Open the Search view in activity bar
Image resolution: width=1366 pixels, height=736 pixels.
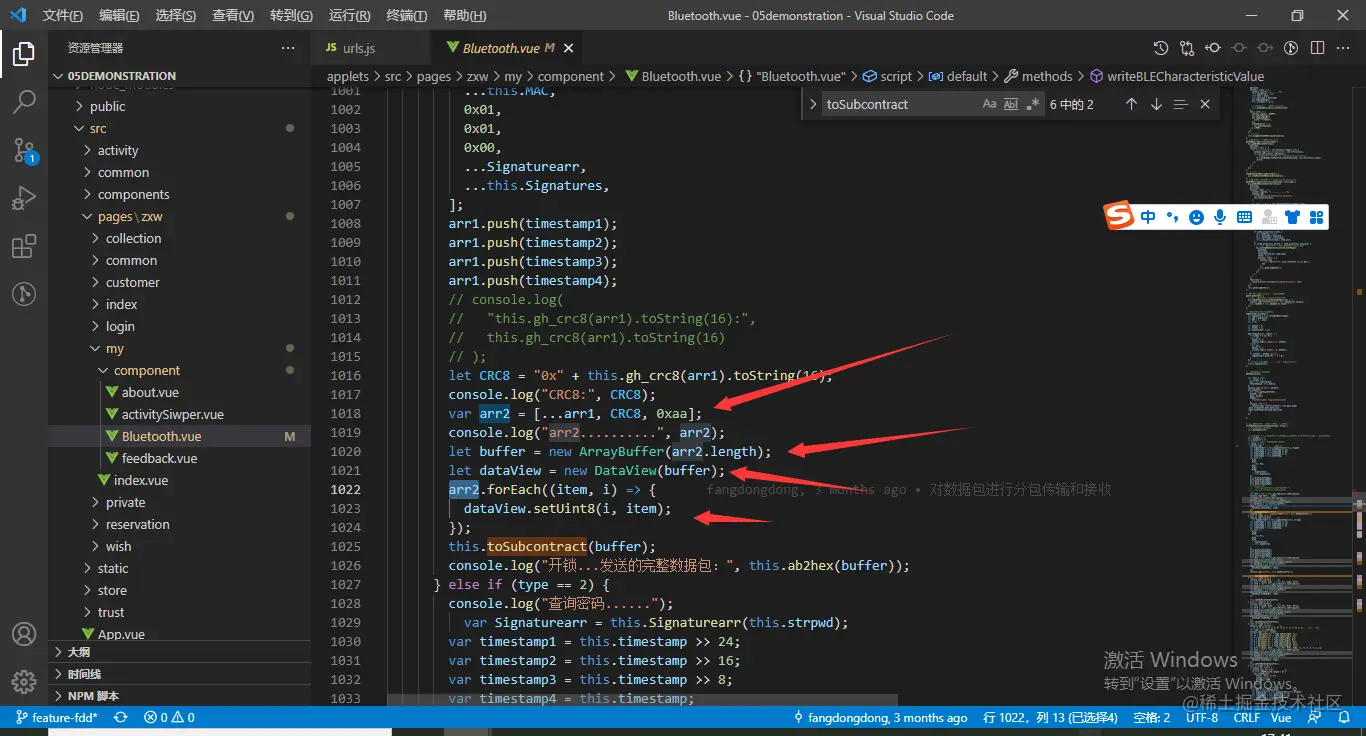(24, 101)
